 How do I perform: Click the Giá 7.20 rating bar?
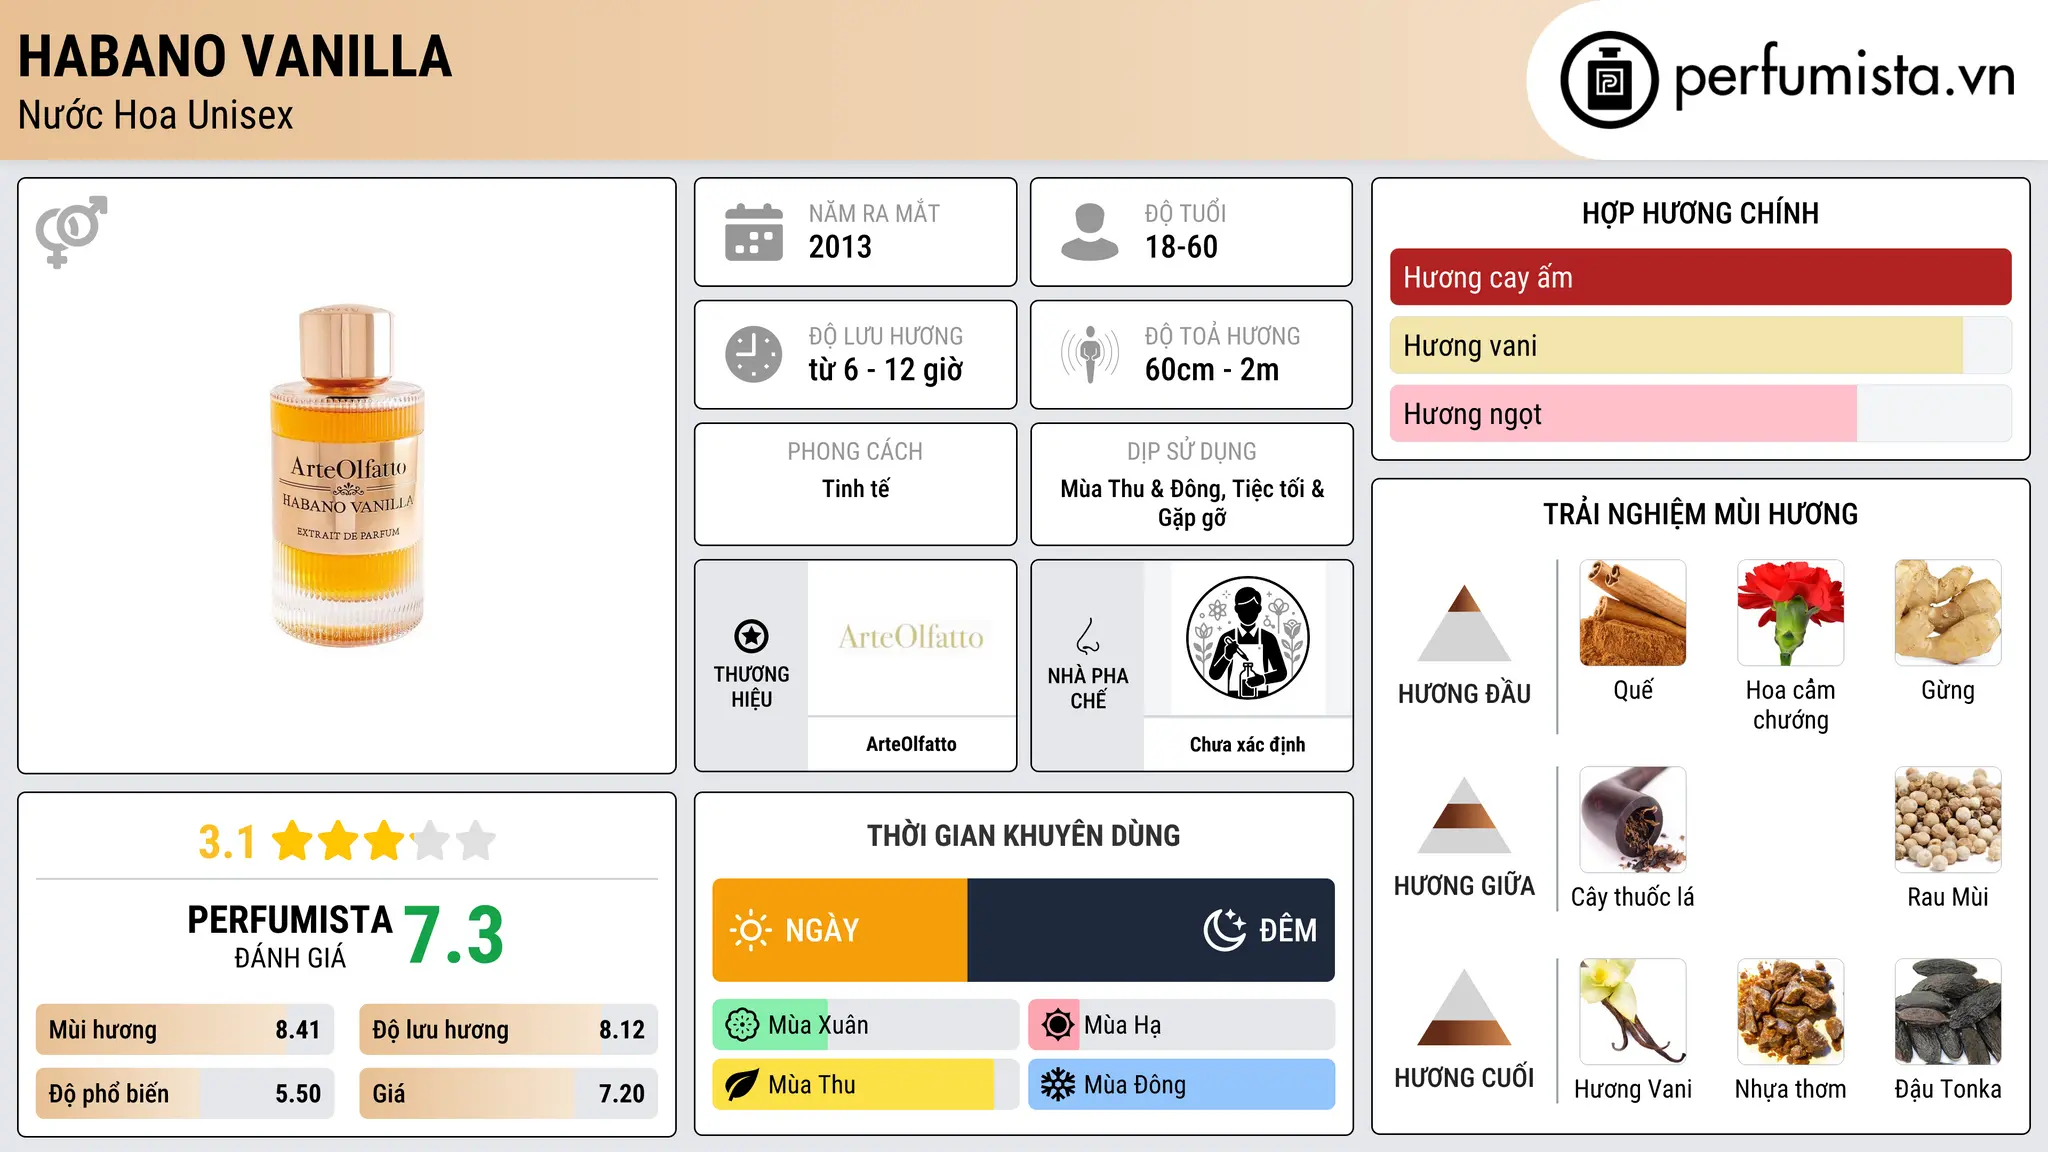click(x=508, y=1093)
